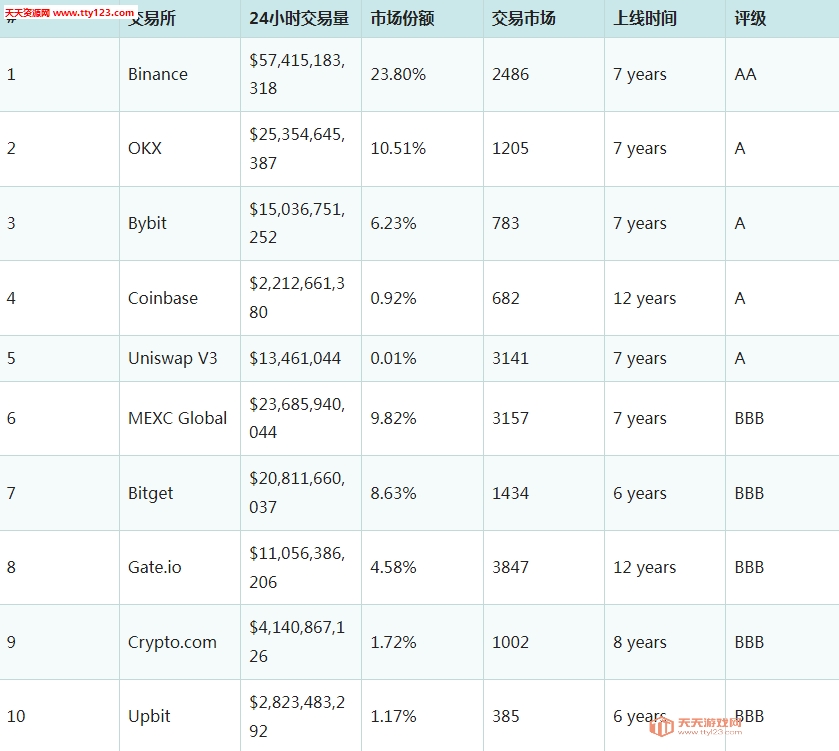Click MEXC Global's BBB rating

coord(749,418)
